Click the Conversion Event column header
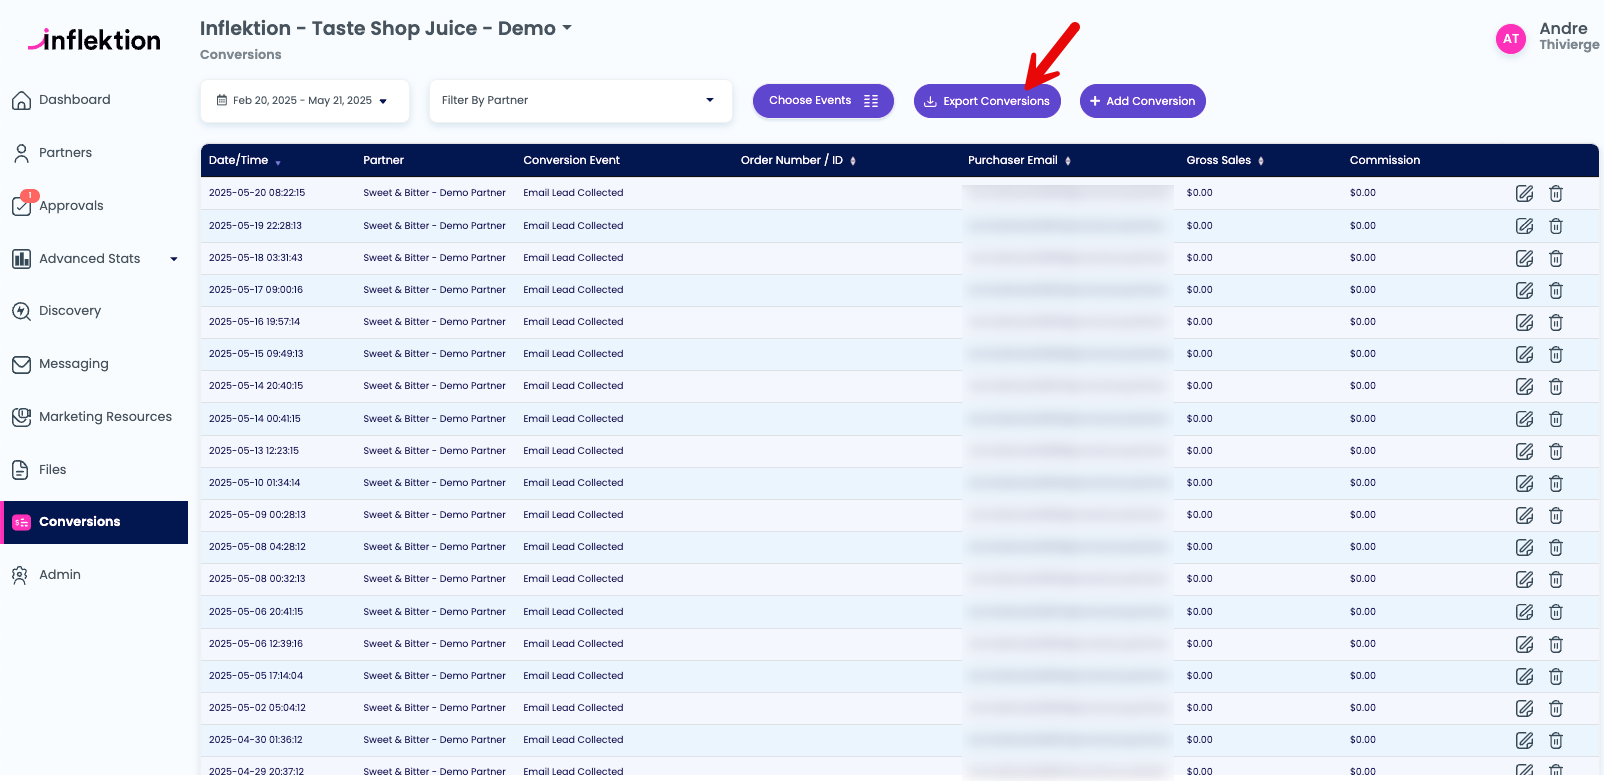1604x781 pixels. (571, 160)
